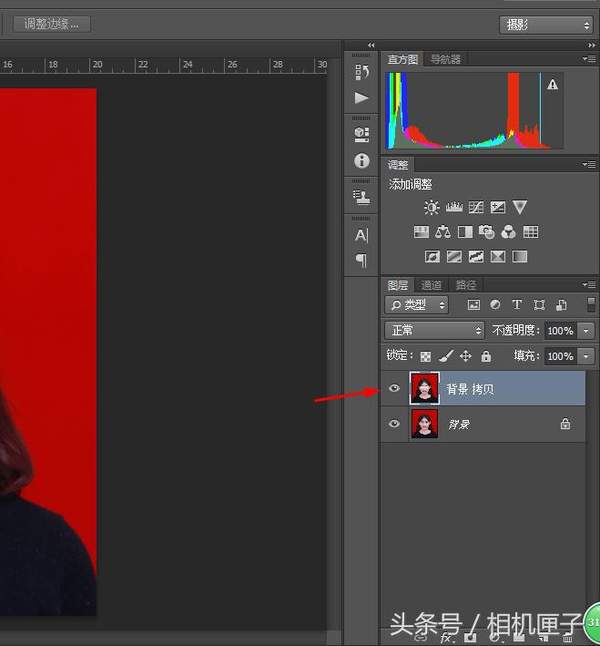
Task: Add a Vibrance adjustment
Action: [520, 207]
